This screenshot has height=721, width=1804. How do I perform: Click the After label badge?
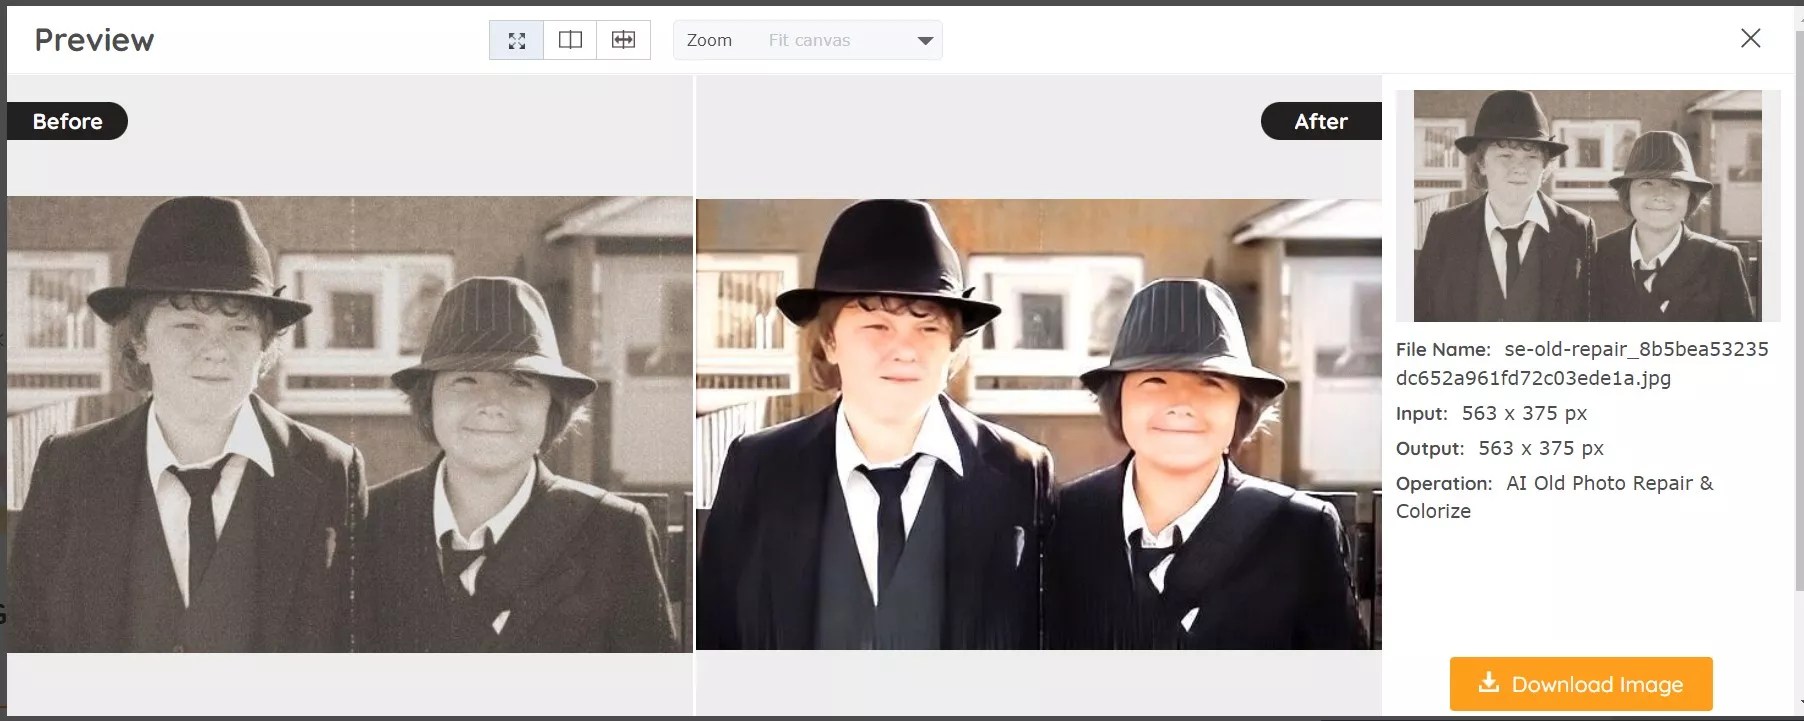[x=1321, y=121]
